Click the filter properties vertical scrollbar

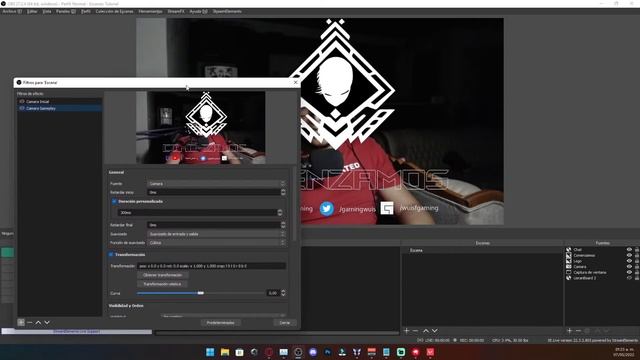pyautogui.click(x=295, y=203)
